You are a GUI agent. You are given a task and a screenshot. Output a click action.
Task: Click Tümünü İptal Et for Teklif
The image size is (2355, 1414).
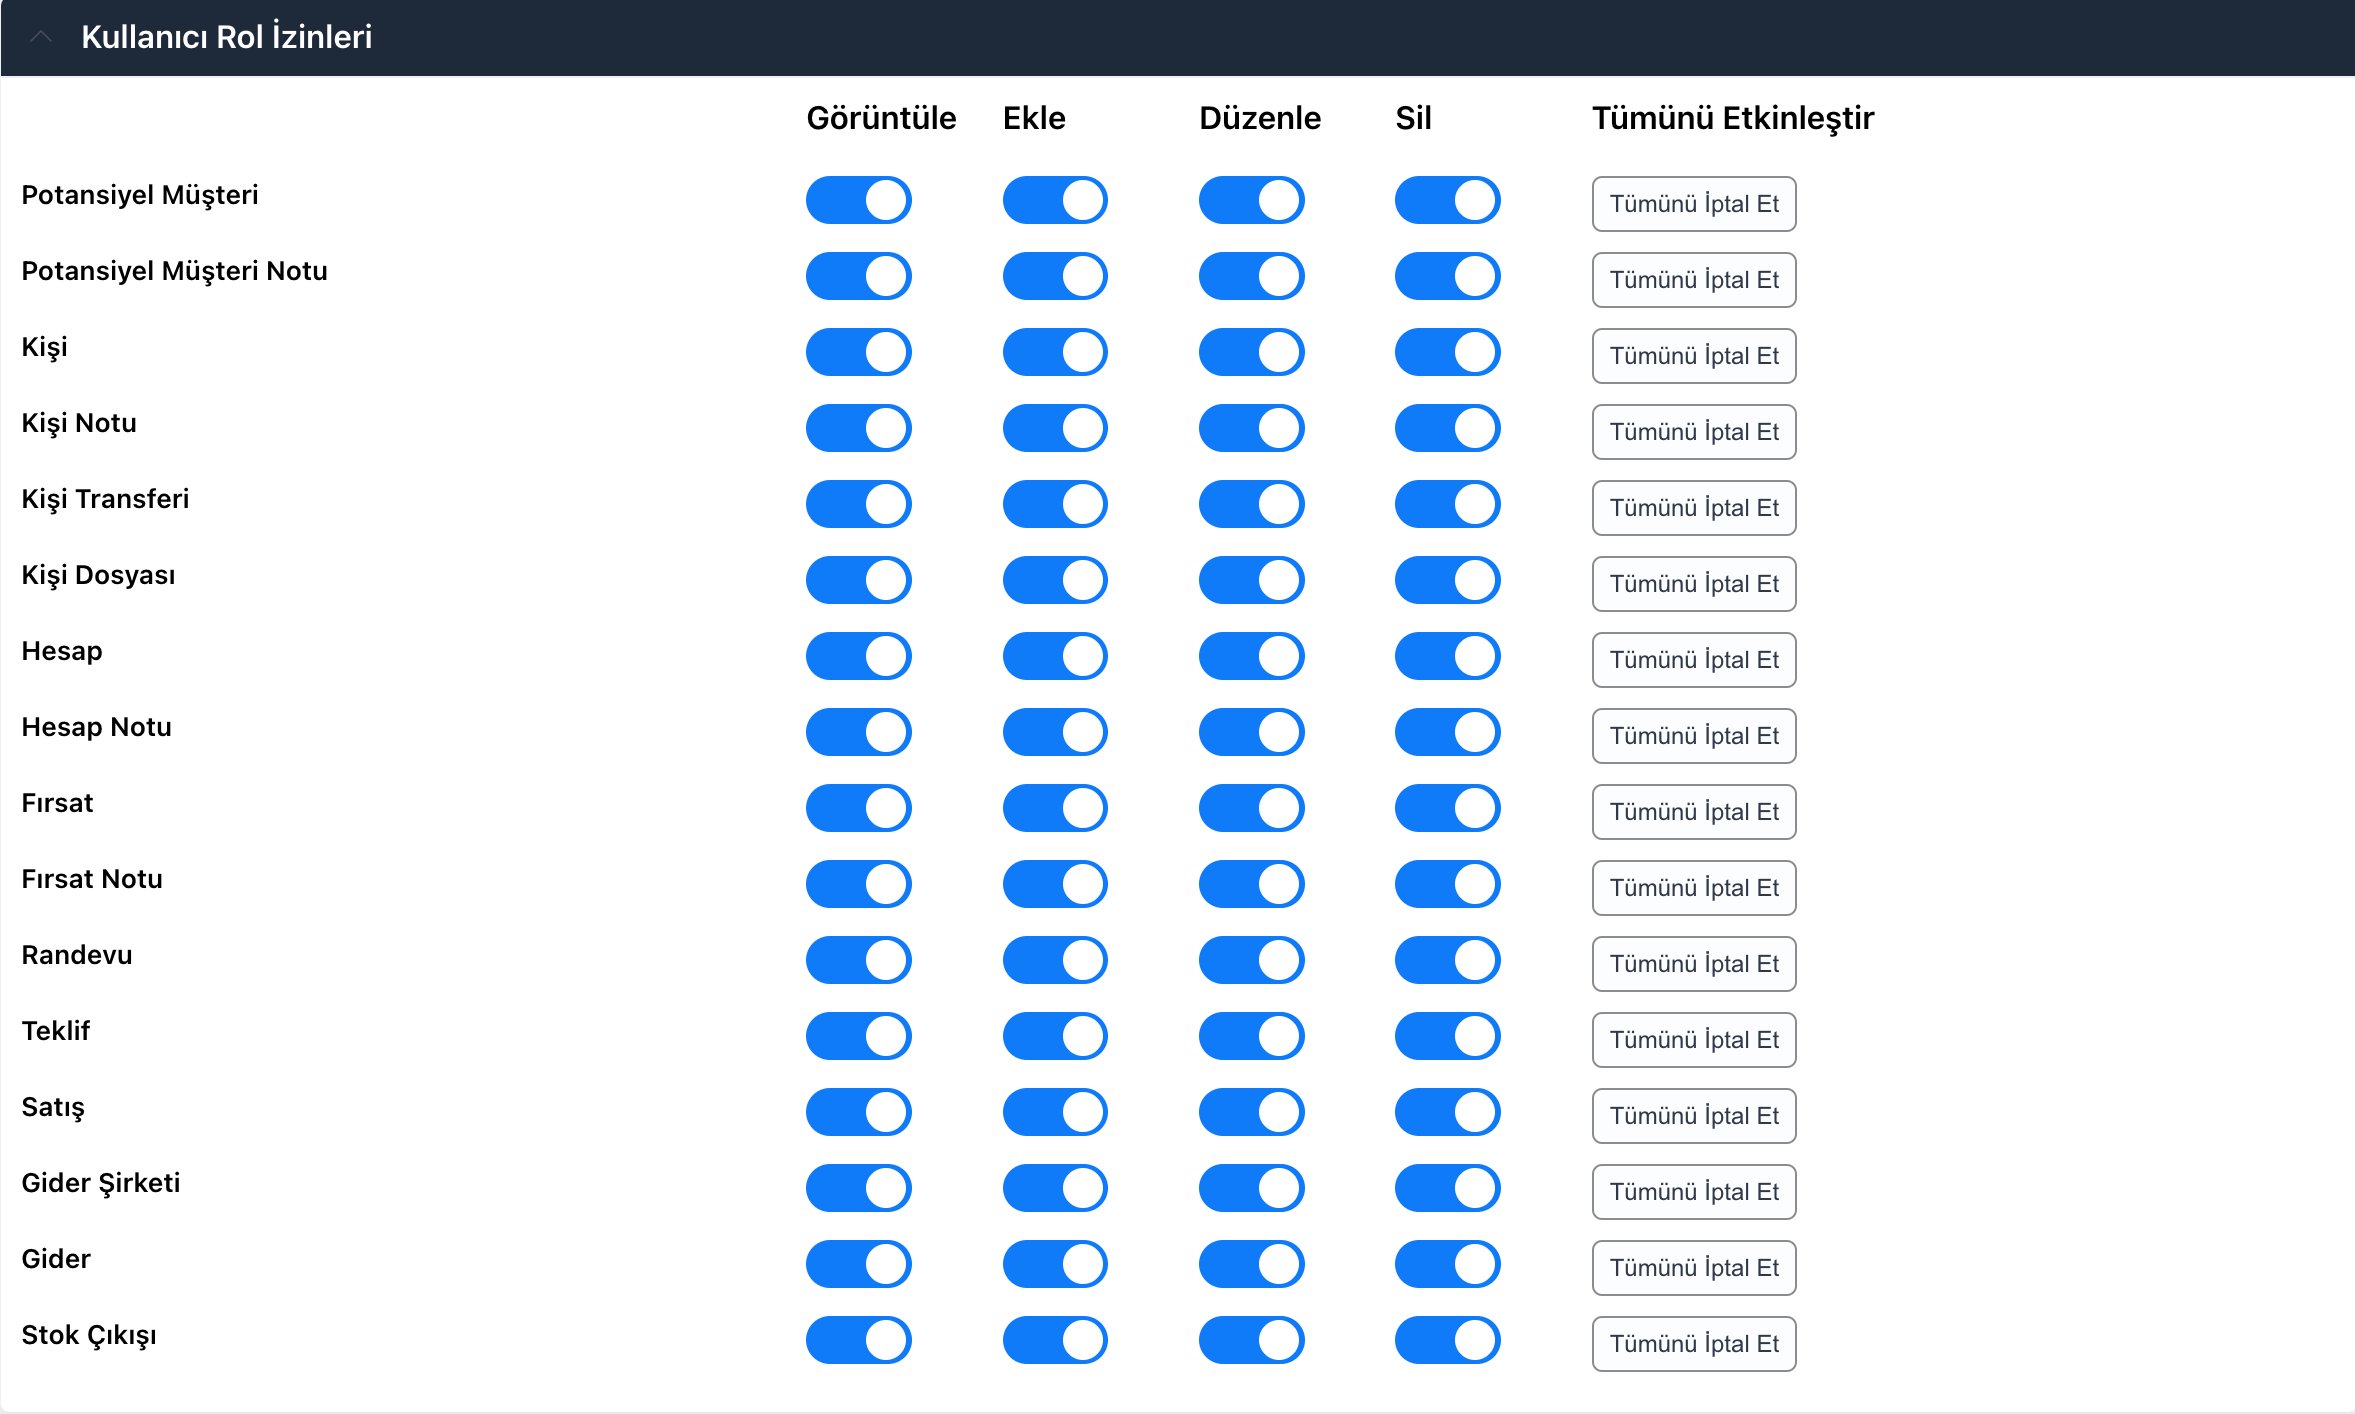(x=1694, y=1040)
